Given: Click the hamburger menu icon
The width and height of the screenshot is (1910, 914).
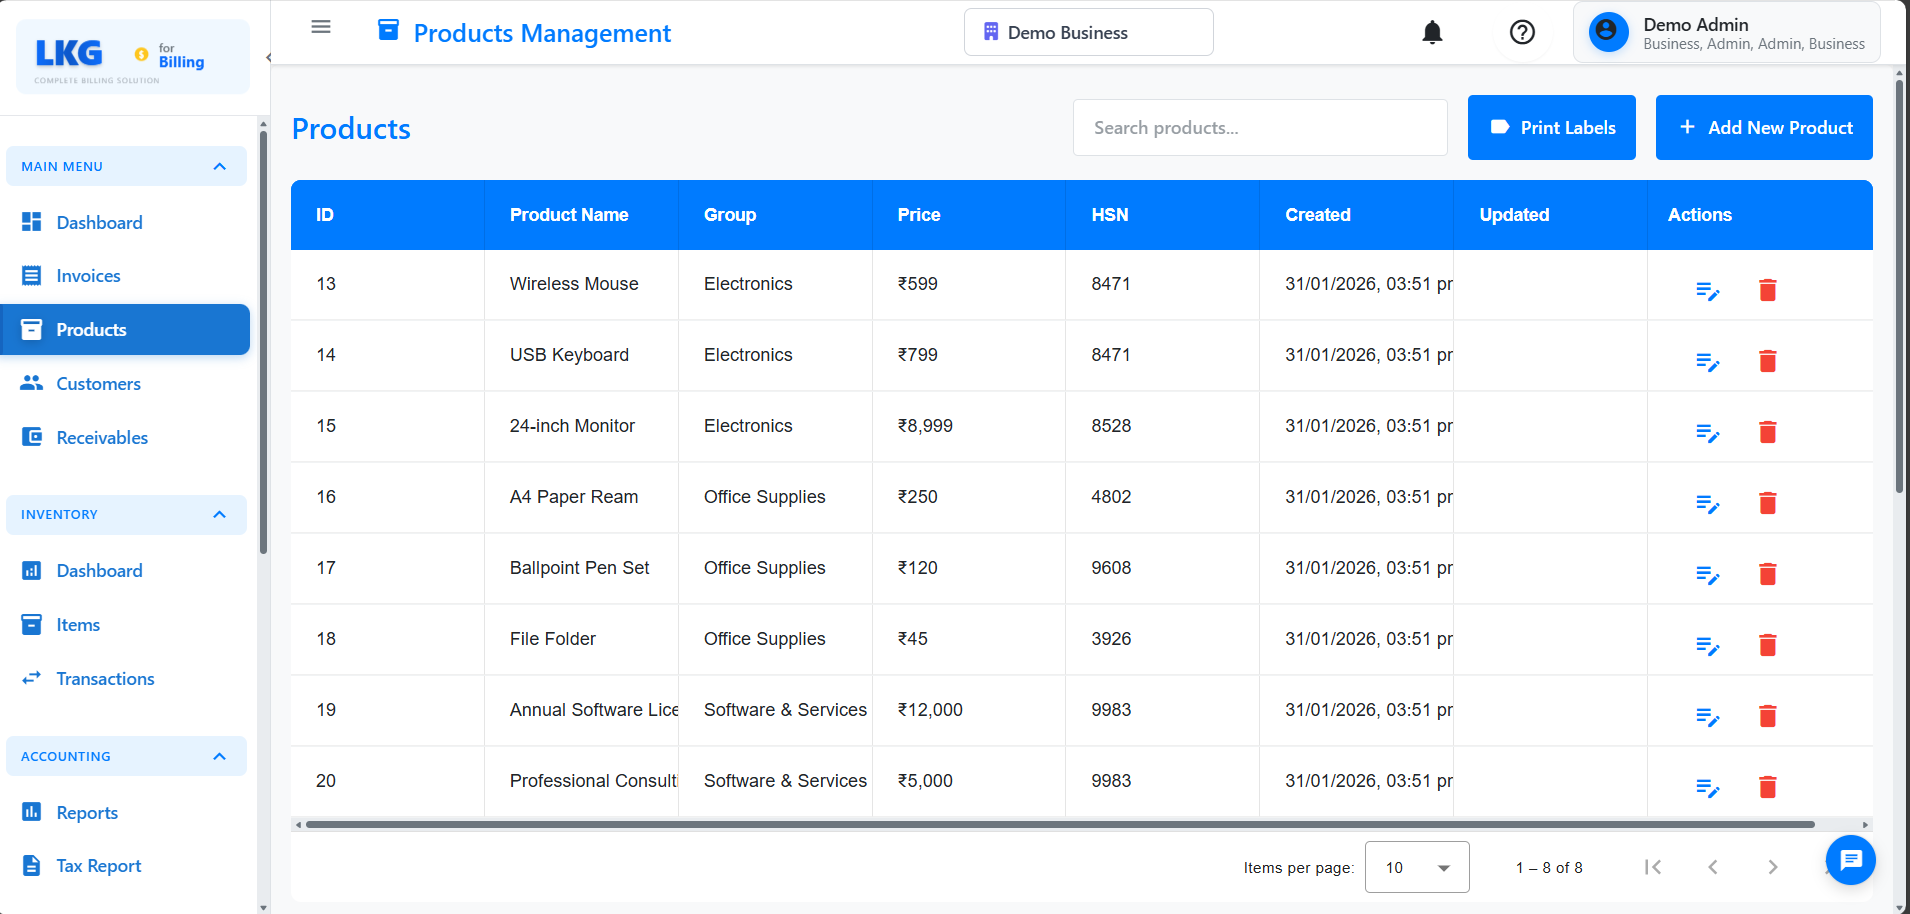Looking at the screenshot, I should point(321,27).
